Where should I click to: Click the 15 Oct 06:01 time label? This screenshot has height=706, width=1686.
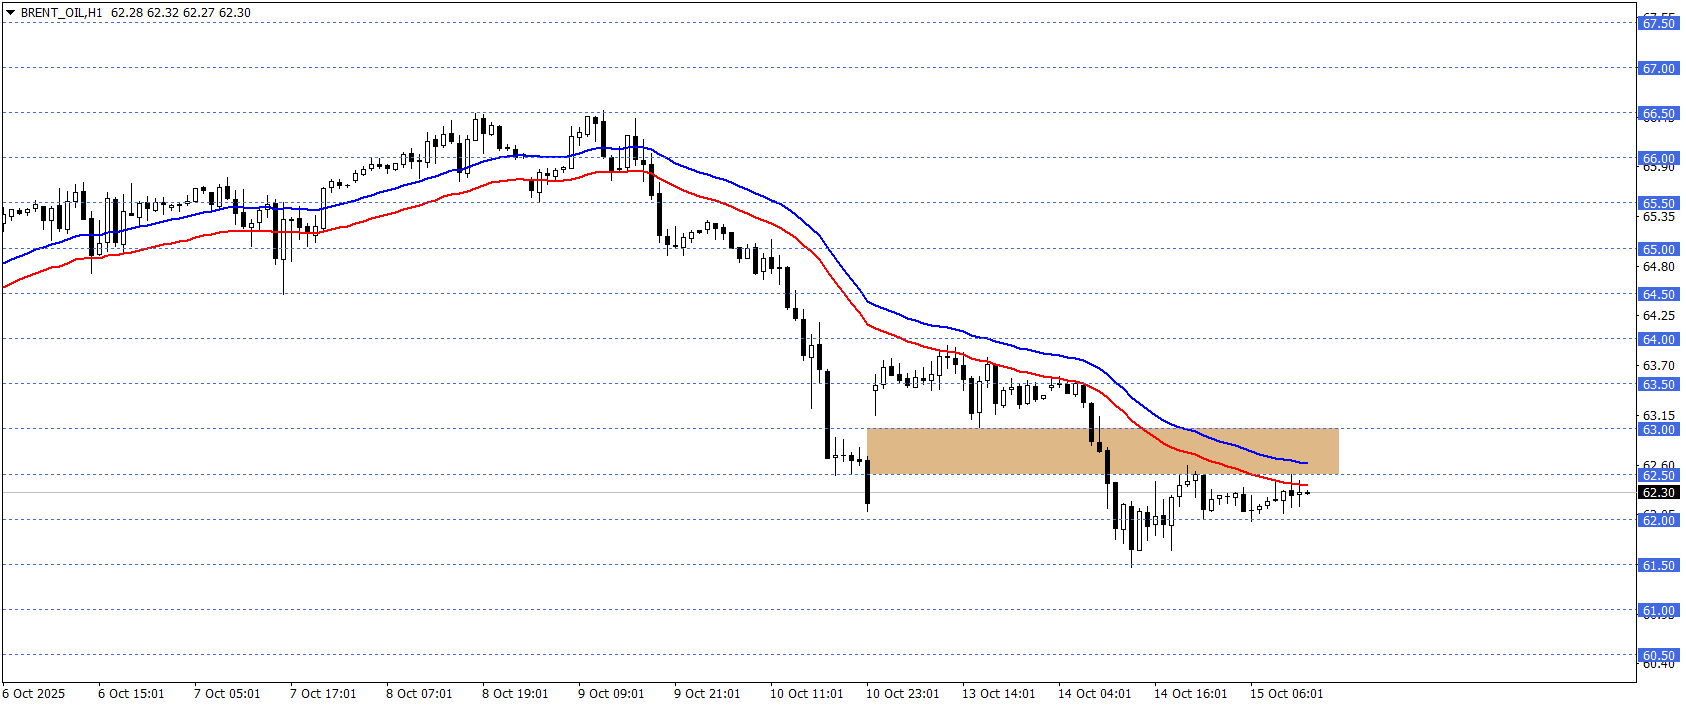point(1286,693)
